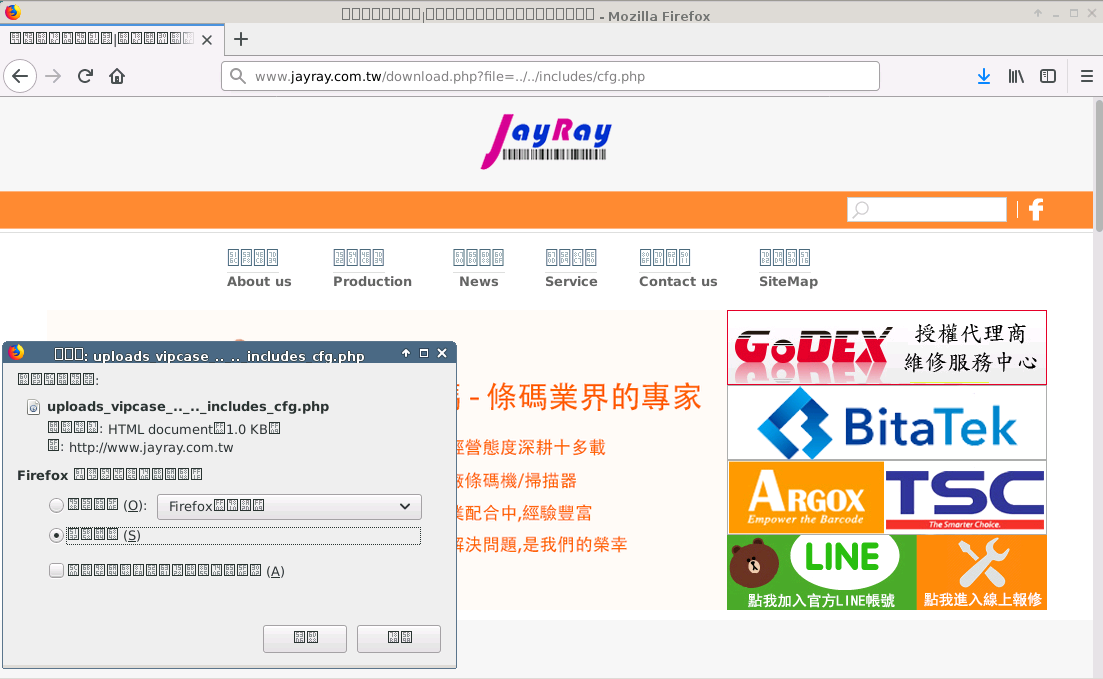Click the address bar search magnifier icon

click(x=238, y=76)
